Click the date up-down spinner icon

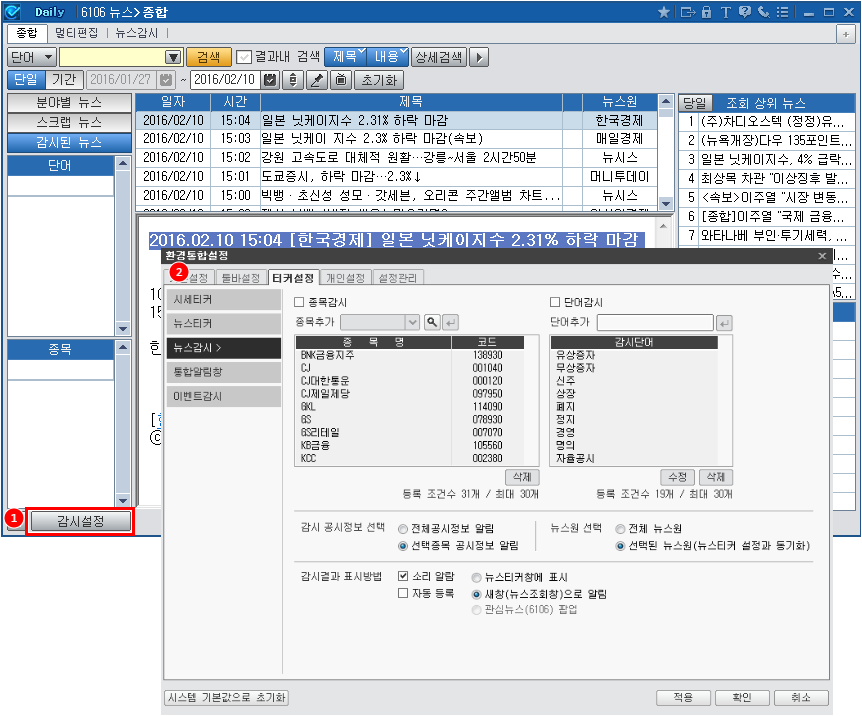click(x=293, y=80)
